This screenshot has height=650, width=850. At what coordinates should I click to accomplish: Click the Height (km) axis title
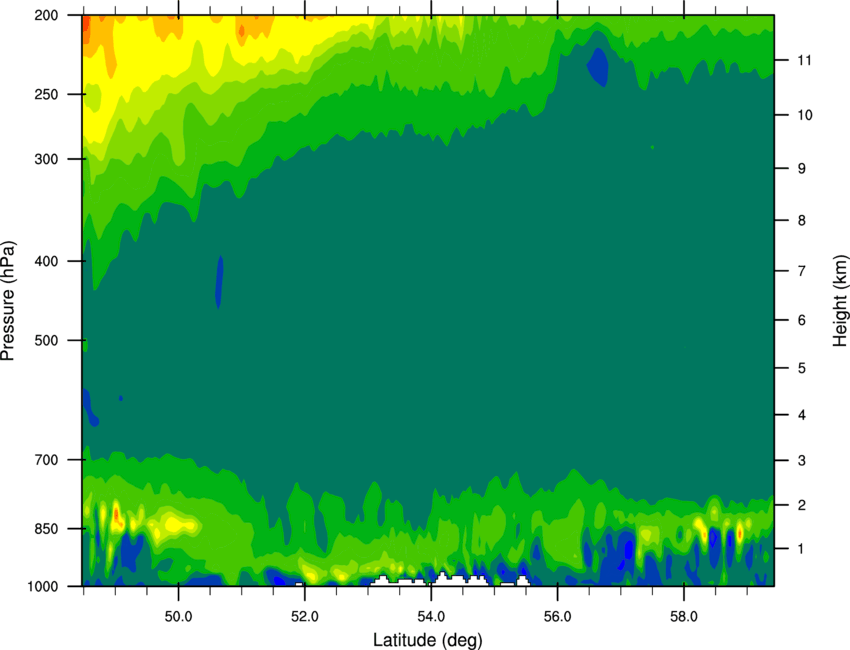(x=840, y=301)
